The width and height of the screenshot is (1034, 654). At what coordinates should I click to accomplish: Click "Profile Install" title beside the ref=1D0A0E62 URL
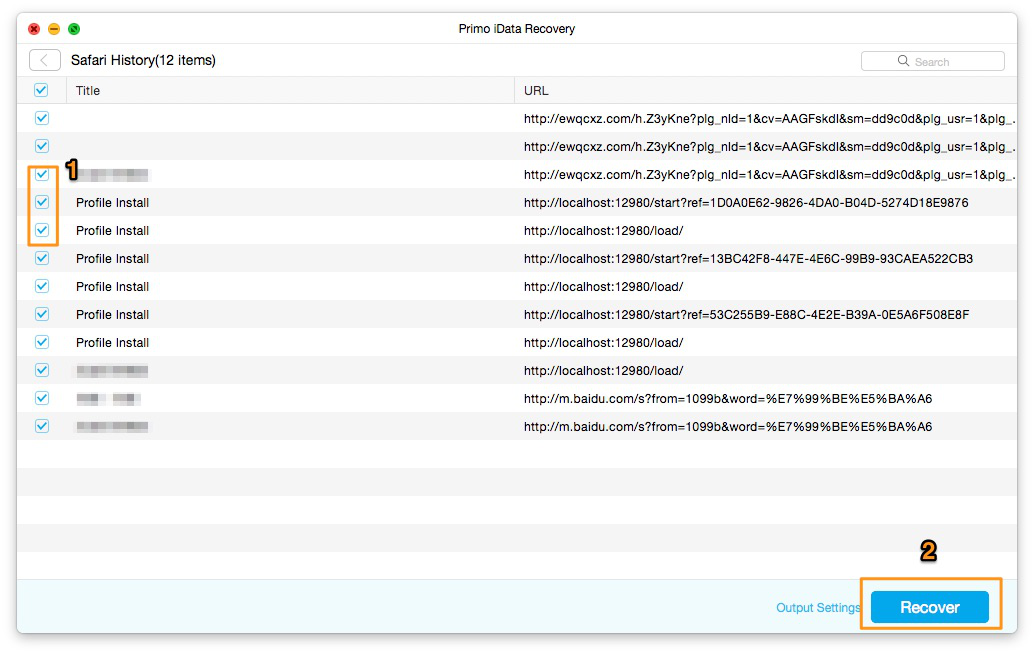(112, 202)
